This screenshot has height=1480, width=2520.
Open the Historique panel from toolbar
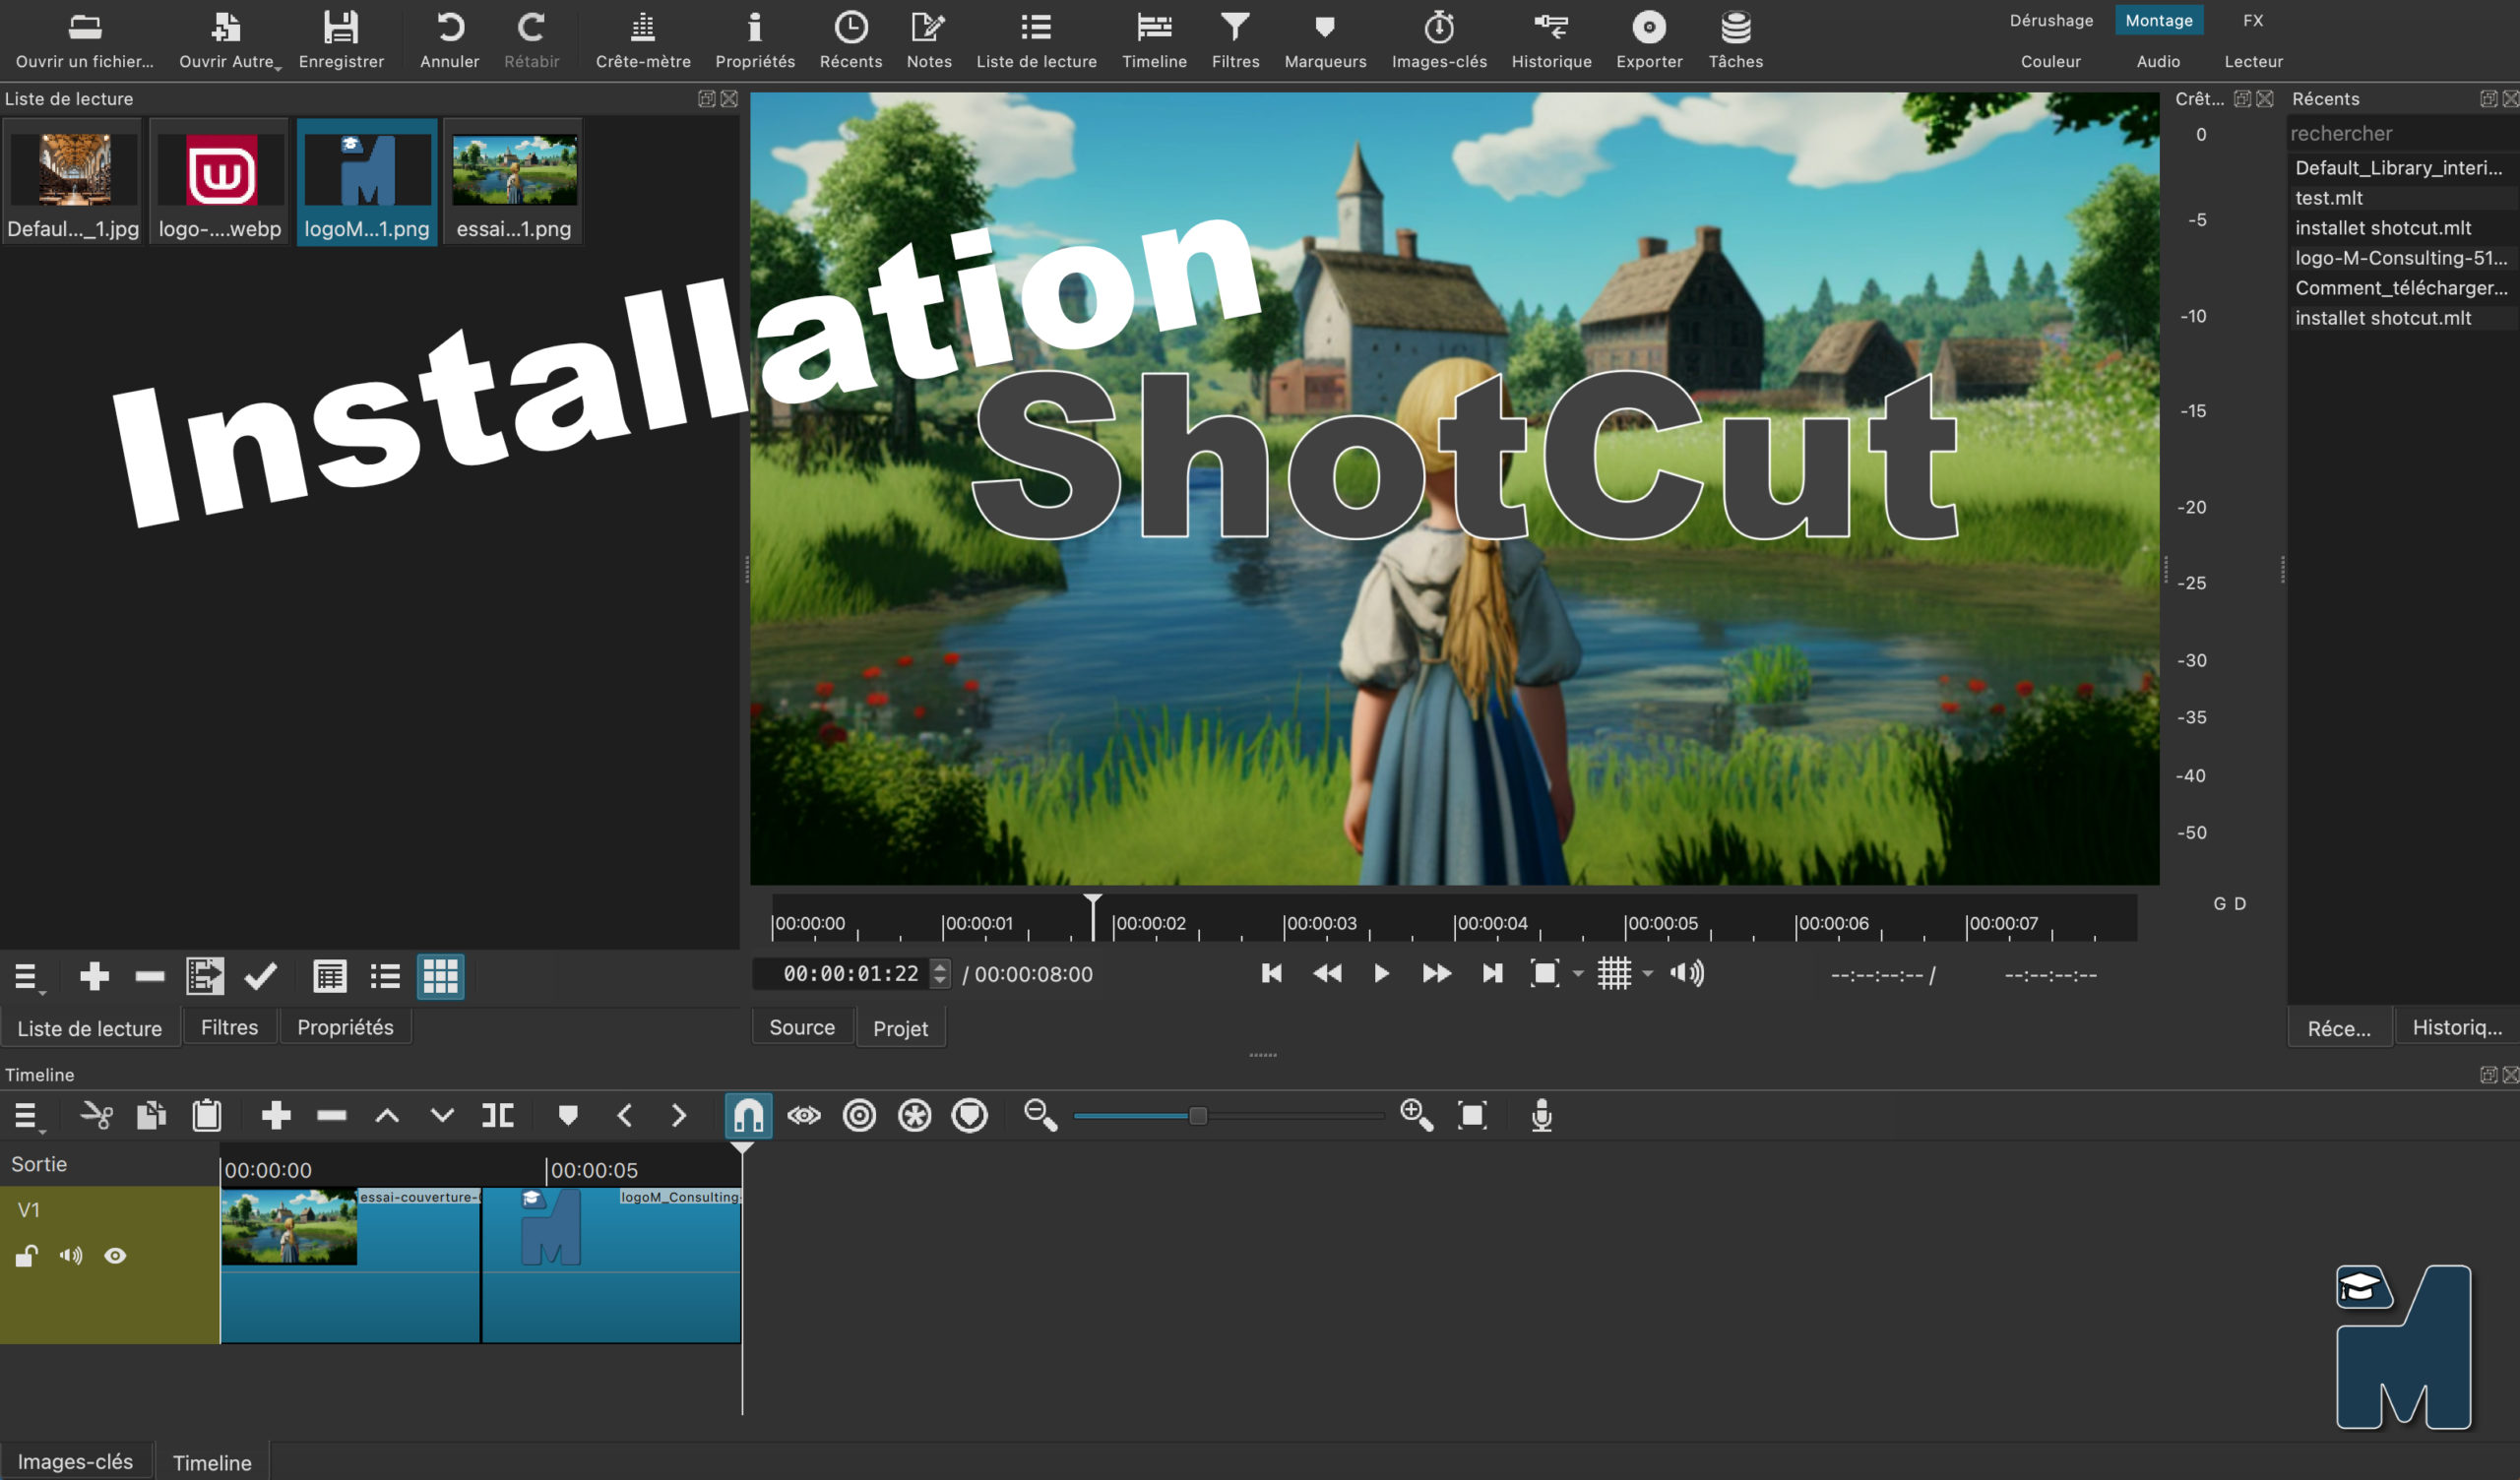(x=1551, y=40)
